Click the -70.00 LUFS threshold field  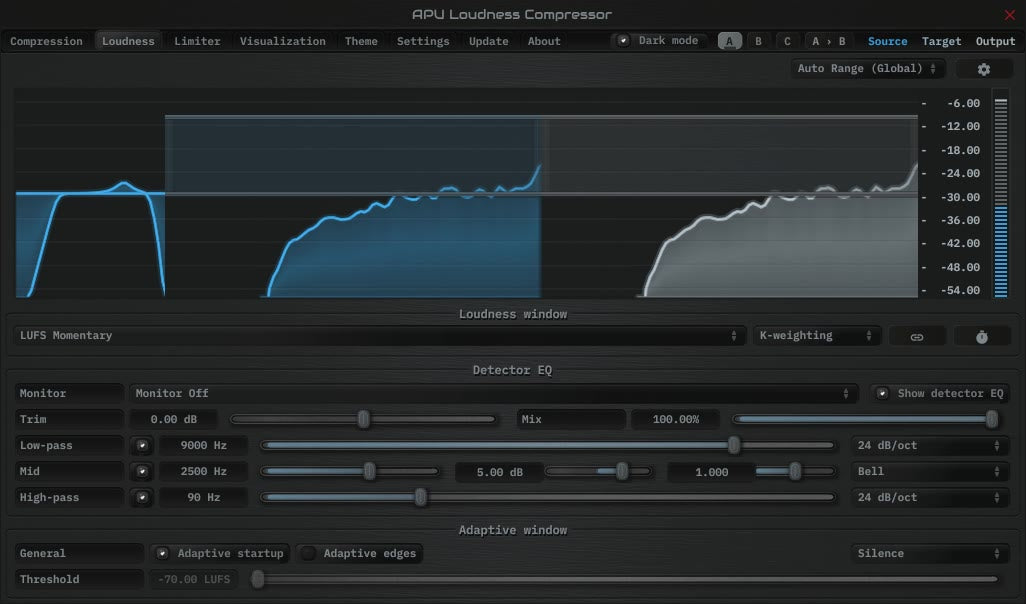194,580
